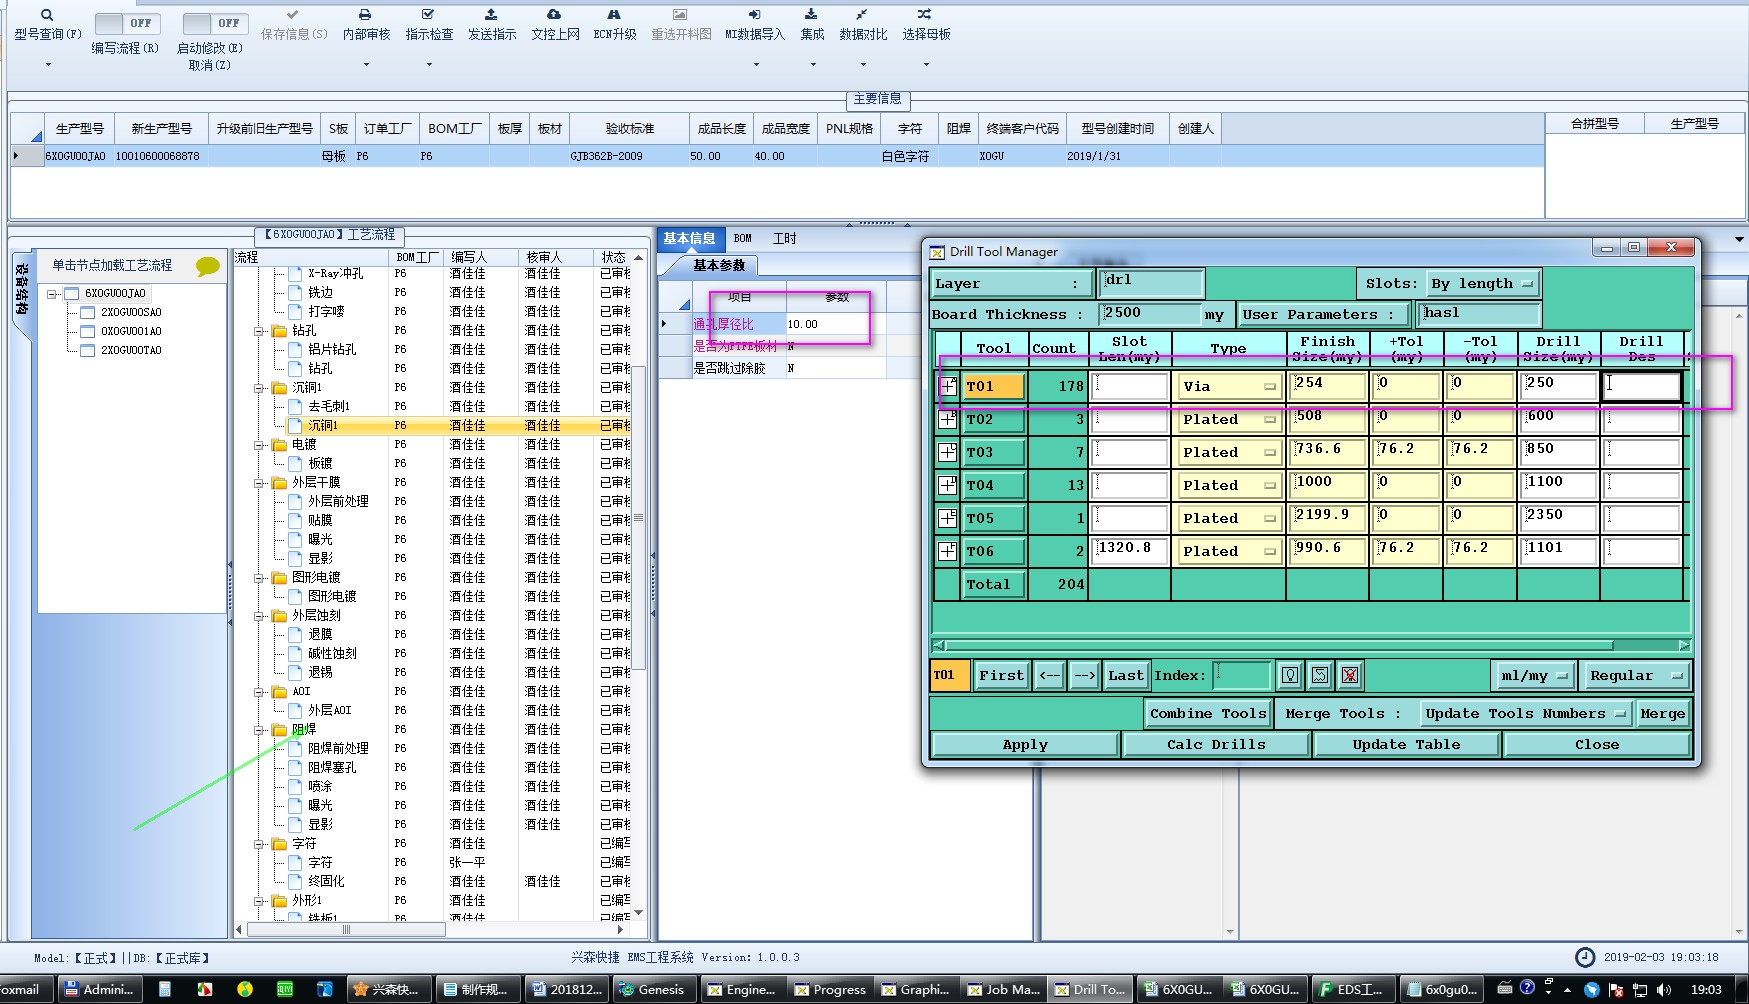Click the Engineering taskbar item
1749x1004 pixels.
[x=742, y=989]
